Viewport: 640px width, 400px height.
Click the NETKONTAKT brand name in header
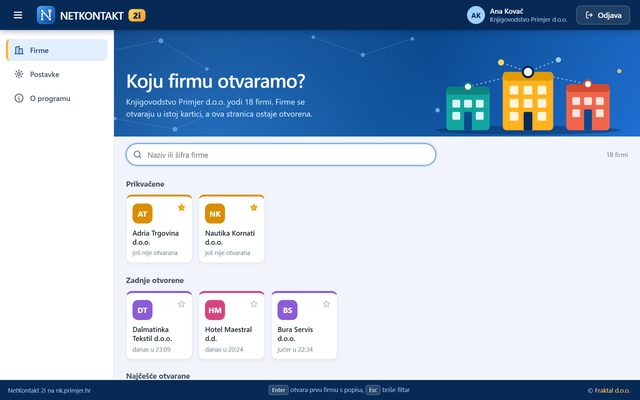(x=91, y=16)
